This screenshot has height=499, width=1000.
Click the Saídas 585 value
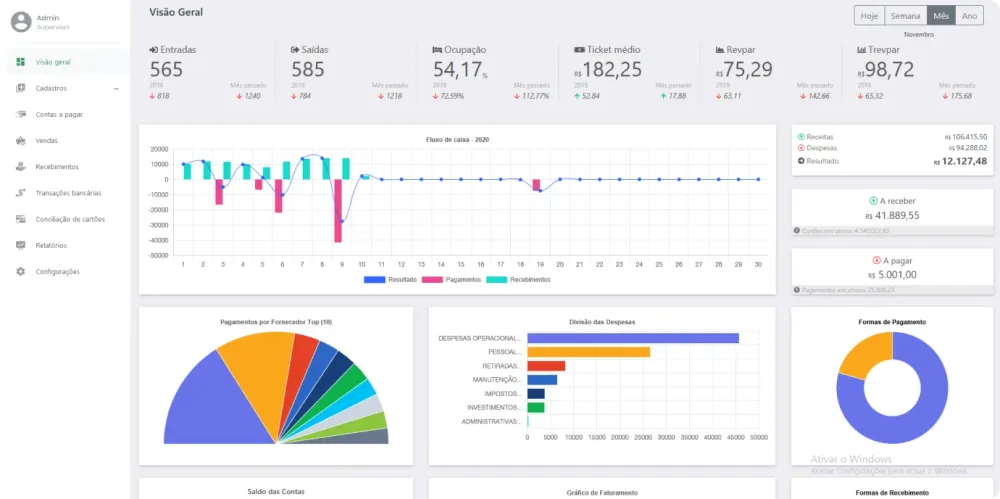(308, 69)
